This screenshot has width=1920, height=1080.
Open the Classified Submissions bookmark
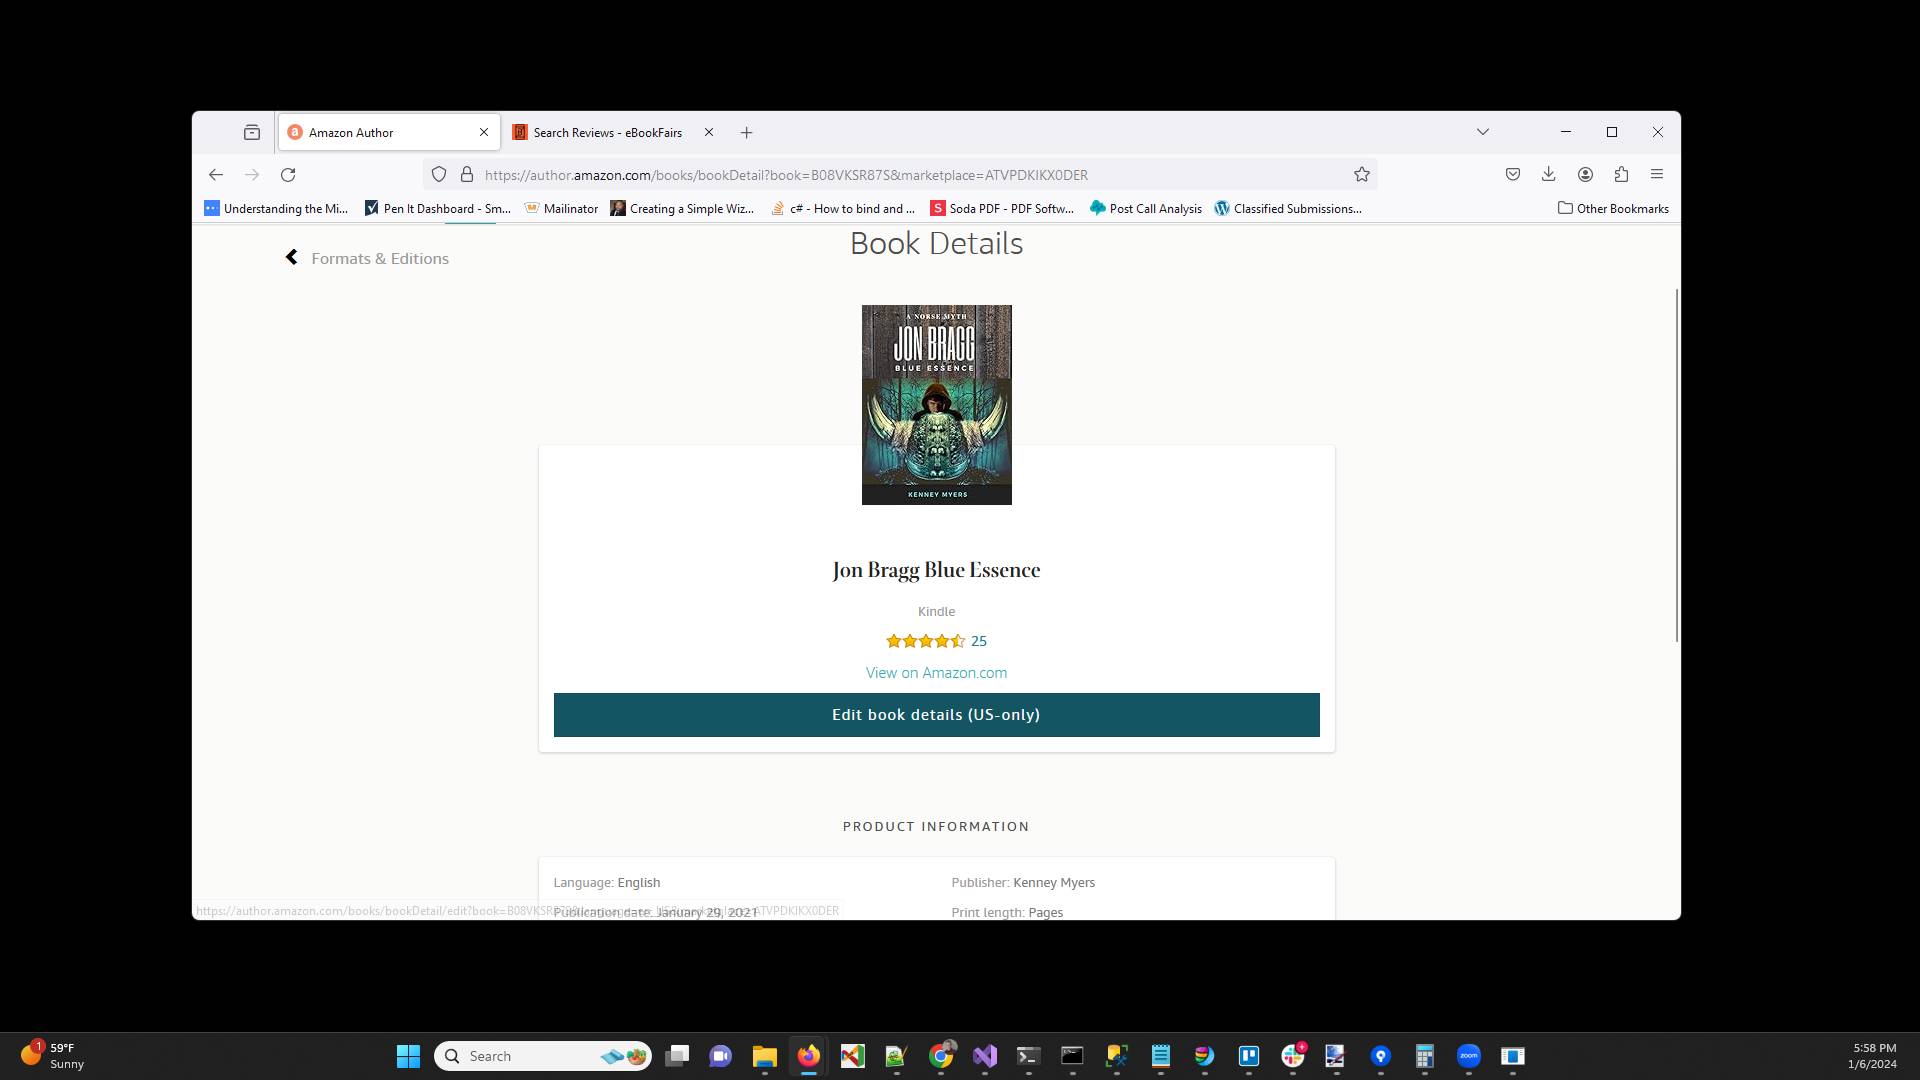[1288, 208]
